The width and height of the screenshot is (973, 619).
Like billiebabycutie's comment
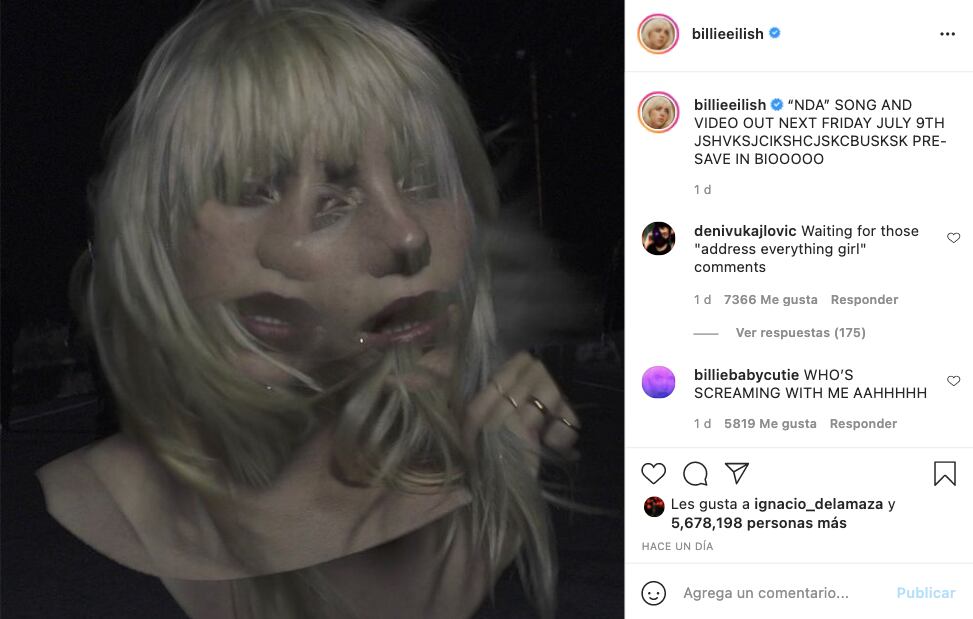[x=953, y=381]
